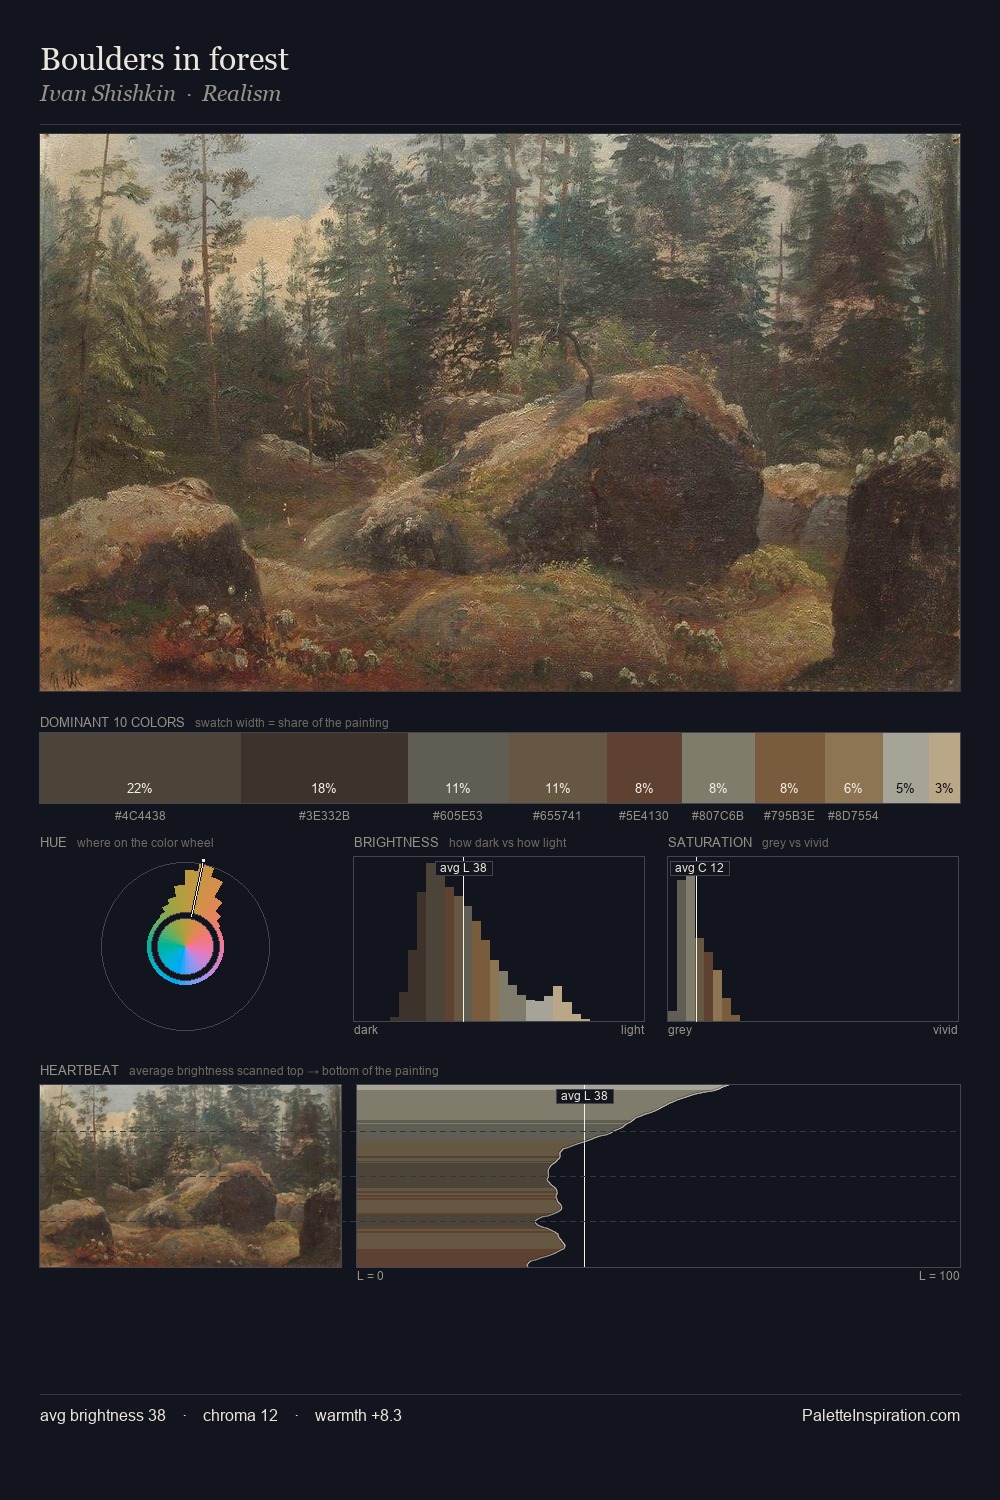Click the HUE section heading
The width and height of the screenshot is (1000, 1500).
click(x=53, y=842)
